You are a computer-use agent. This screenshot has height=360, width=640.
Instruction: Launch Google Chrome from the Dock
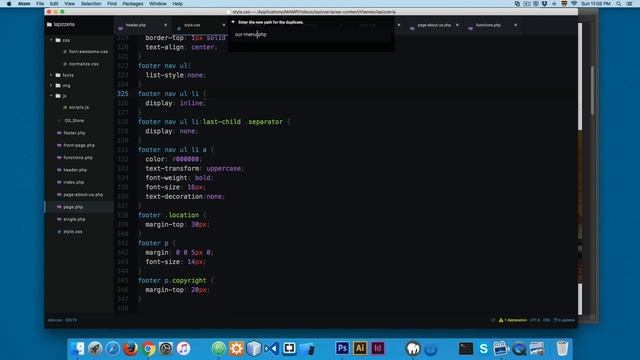click(149, 349)
